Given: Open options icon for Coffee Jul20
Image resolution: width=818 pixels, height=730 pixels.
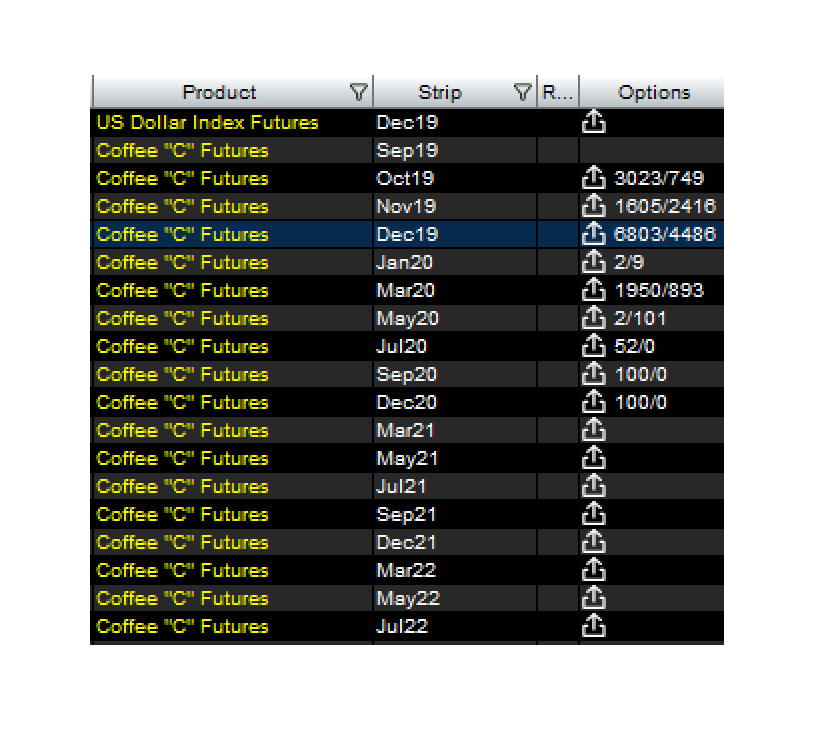Looking at the screenshot, I should click(x=594, y=346).
